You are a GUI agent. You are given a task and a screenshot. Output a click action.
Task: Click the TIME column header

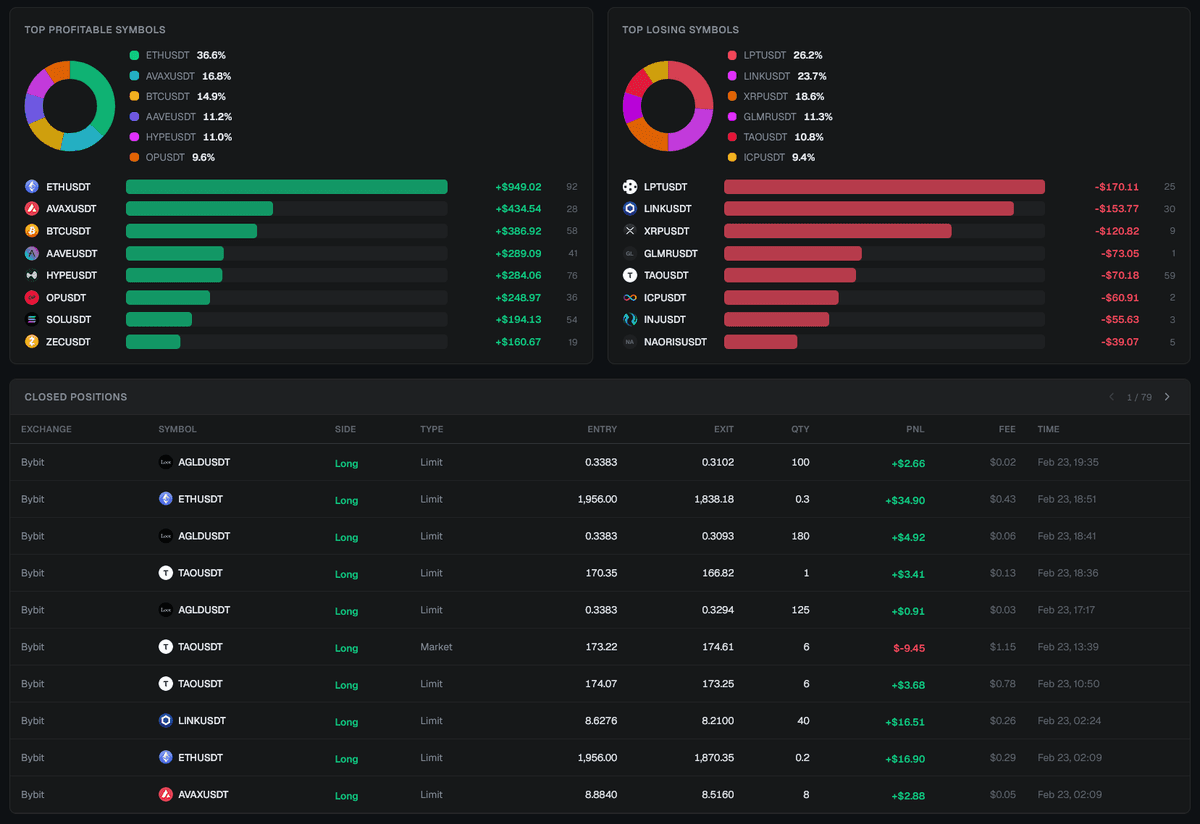(x=1048, y=429)
